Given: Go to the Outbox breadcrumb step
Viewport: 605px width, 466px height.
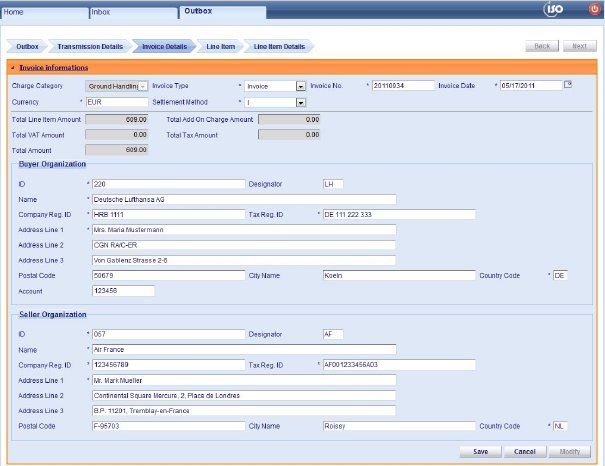Looking at the screenshot, I should click(27, 47).
